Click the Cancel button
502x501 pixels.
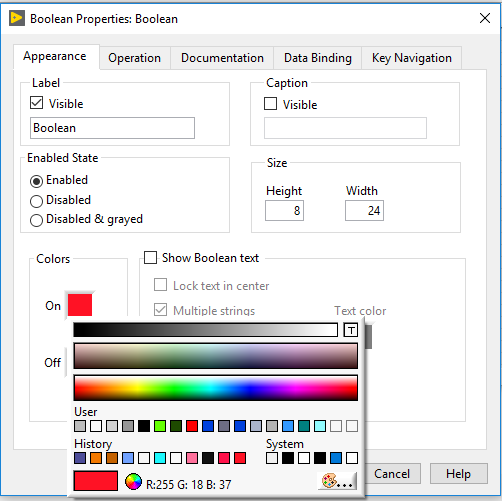392,474
